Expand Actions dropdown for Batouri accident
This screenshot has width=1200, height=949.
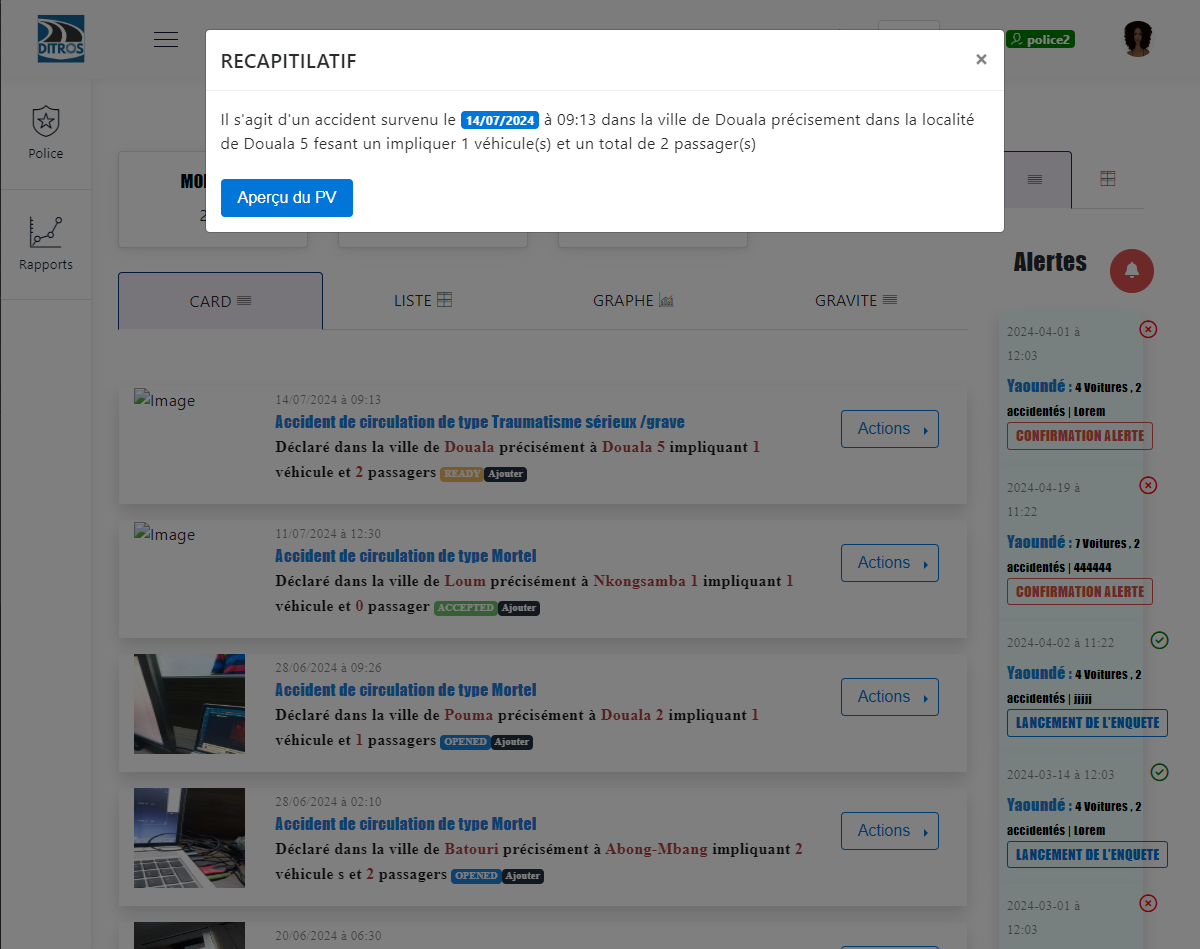[x=890, y=831]
